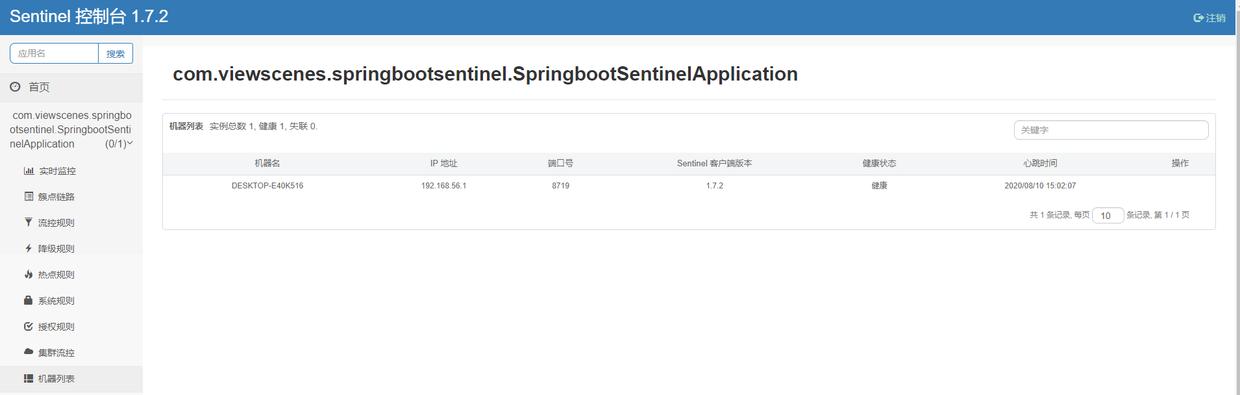Select IP address 192.168.56.1
This screenshot has height=395, width=1240.
click(x=444, y=186)
